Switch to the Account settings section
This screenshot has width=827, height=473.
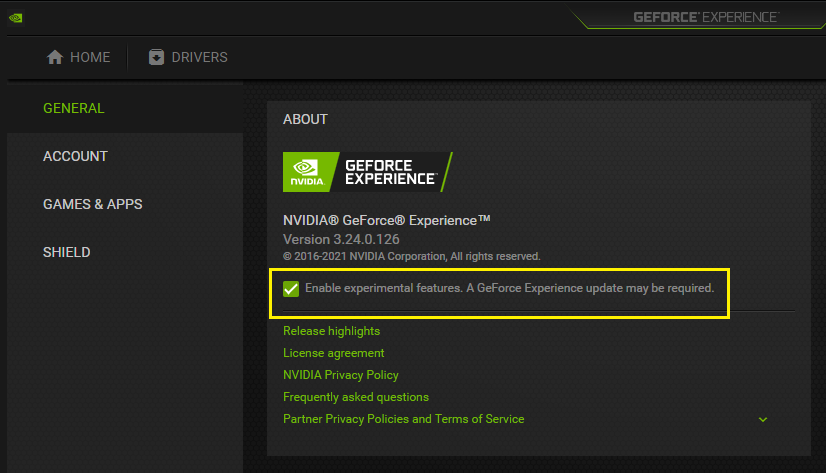point(75,156)
